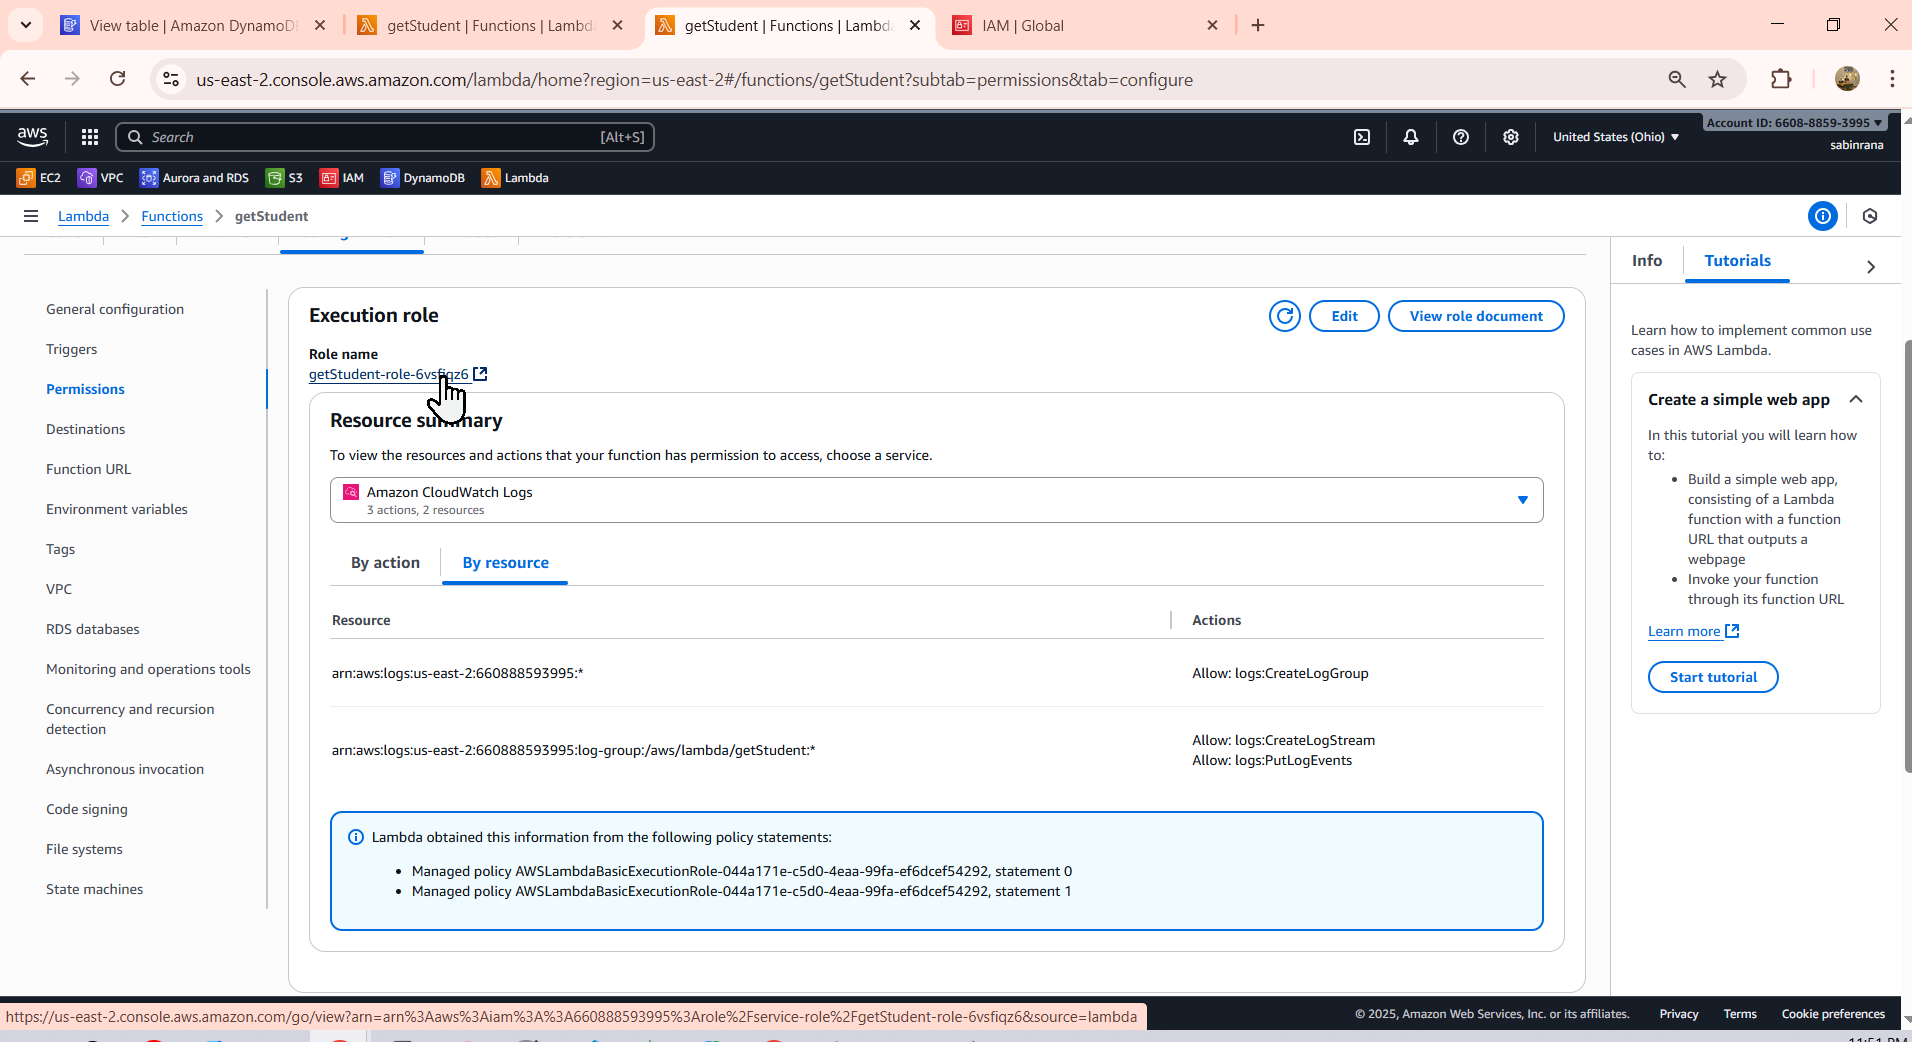The width and height of the screenshot is (1912, 1042).
Task: Click the View role document button
Action: [1476, 316]
